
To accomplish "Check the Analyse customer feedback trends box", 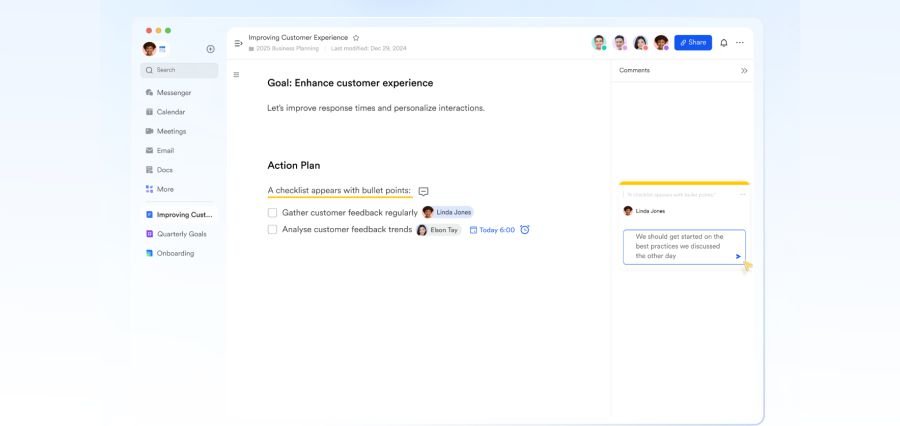I will (x=272, y=230).
